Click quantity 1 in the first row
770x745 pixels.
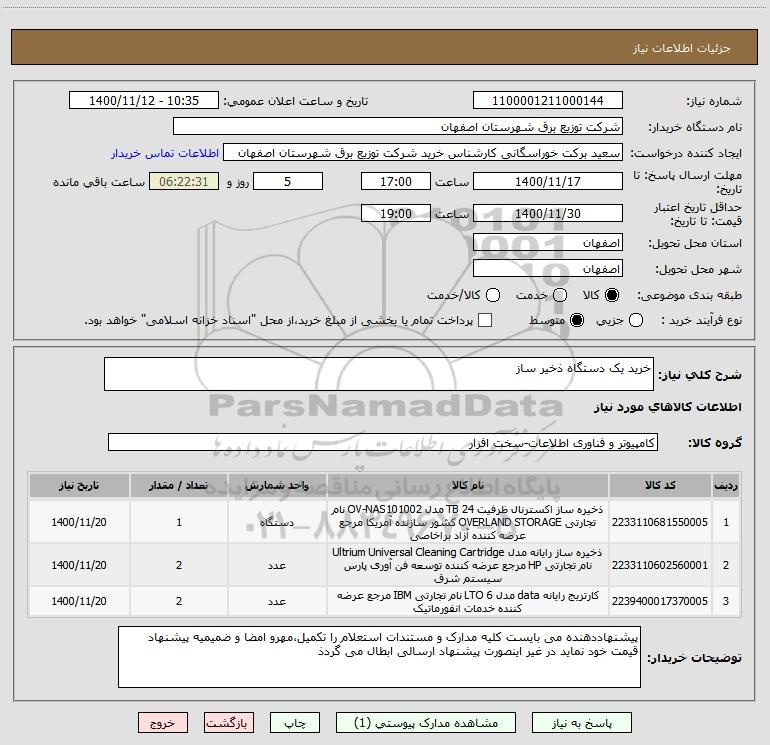tap(179, 522)
